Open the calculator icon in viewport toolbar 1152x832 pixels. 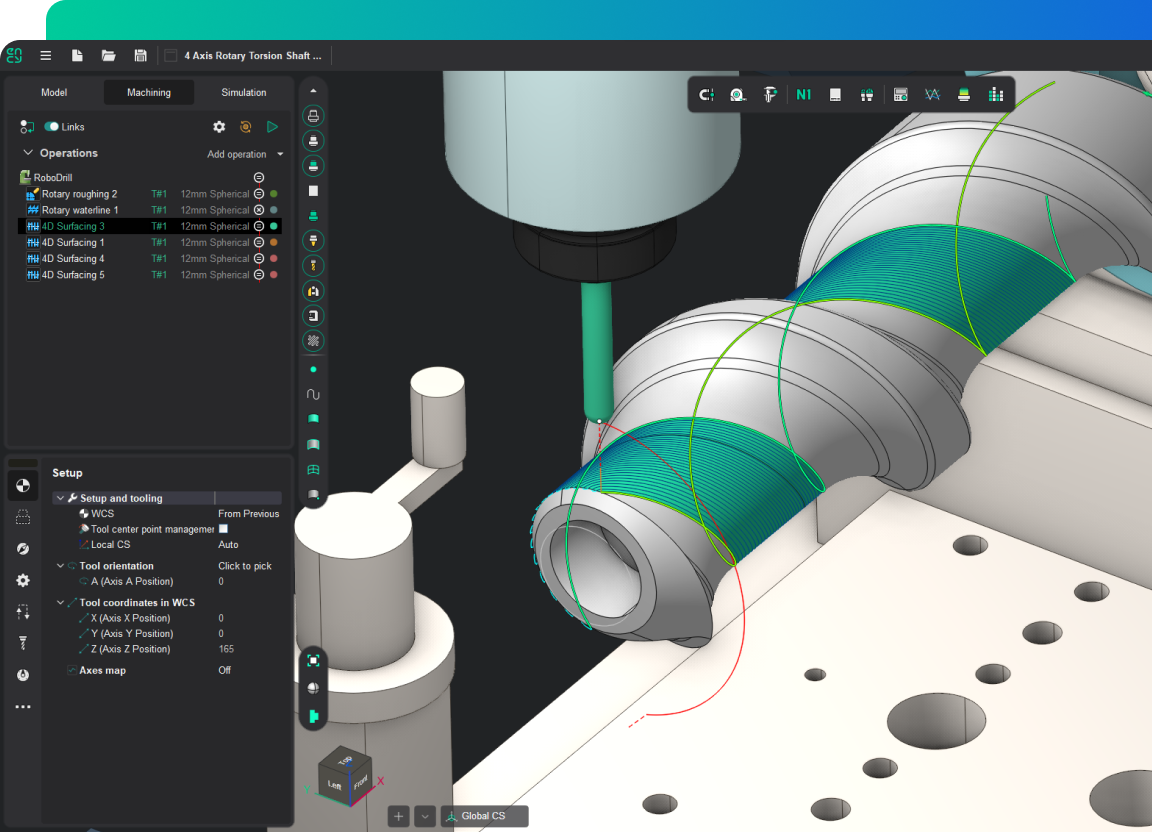[900, 95]
